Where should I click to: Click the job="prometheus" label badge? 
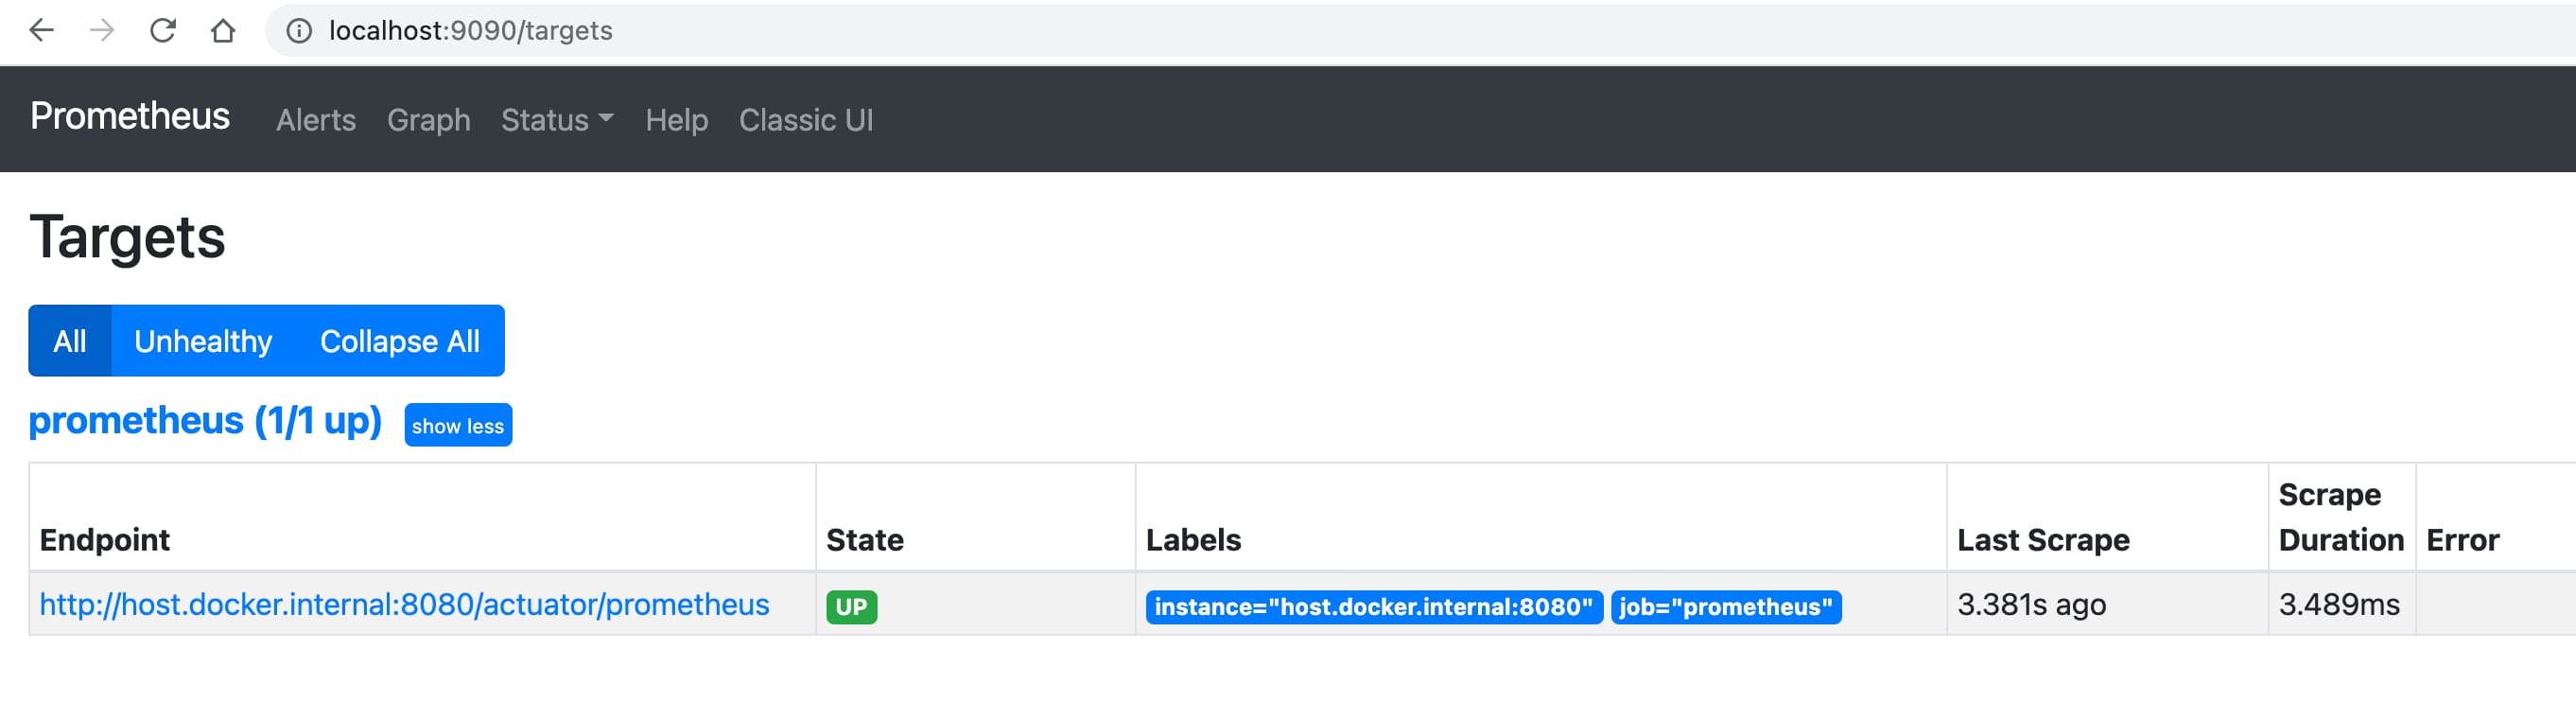point(1726,607)
